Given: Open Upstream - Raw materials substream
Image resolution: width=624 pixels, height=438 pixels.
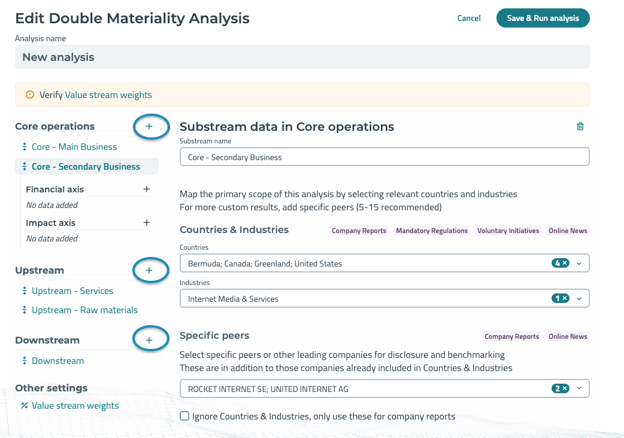Looking at the screenshot, I should pos(84,310).
